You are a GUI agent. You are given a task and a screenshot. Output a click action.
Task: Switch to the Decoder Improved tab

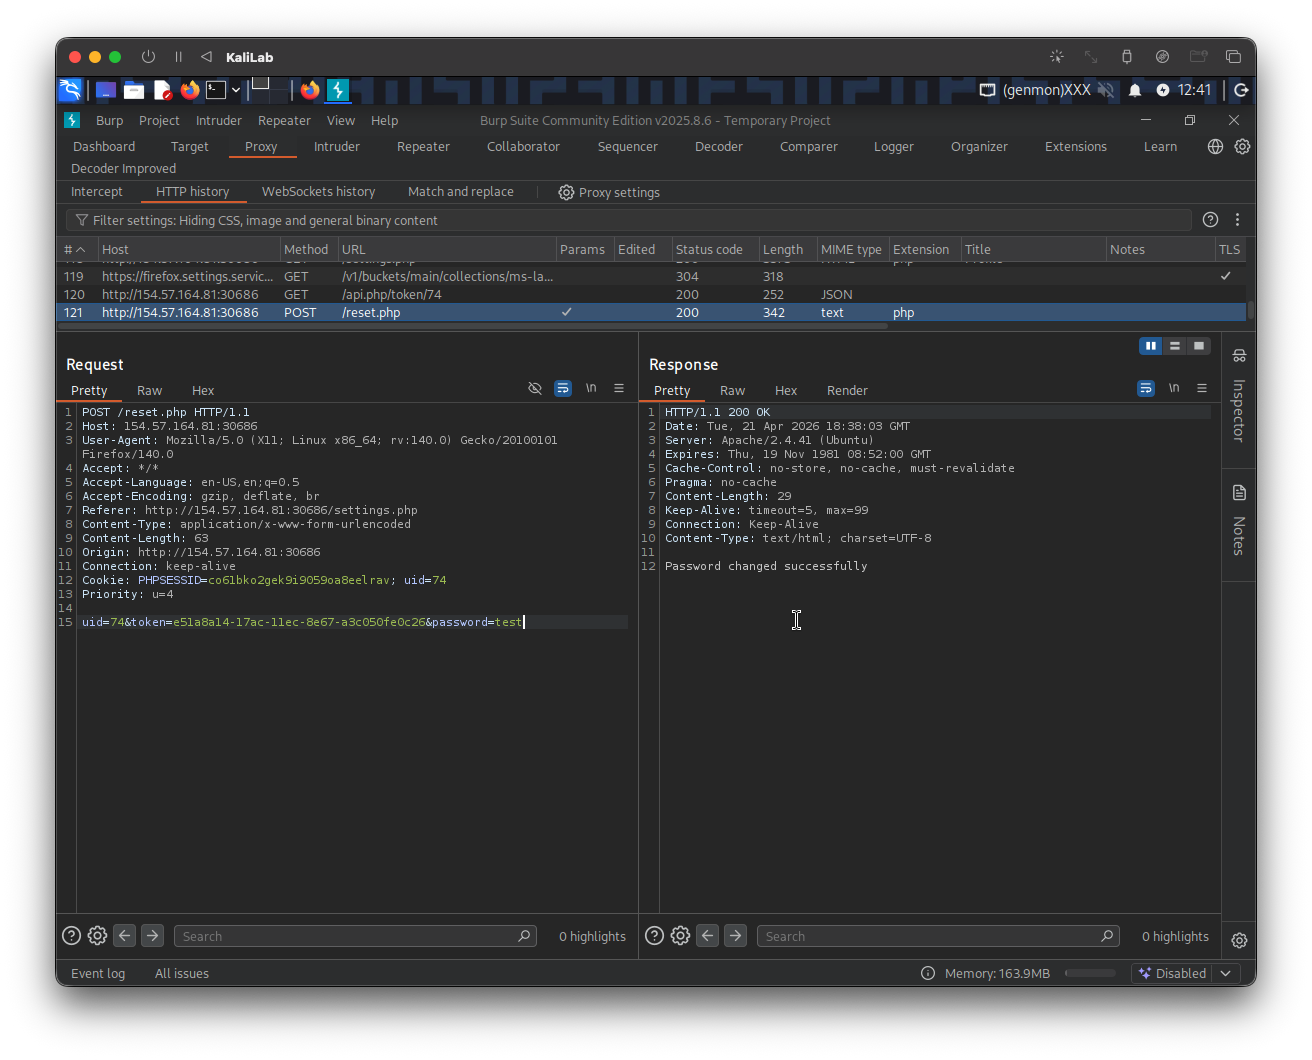click(124, 168)
